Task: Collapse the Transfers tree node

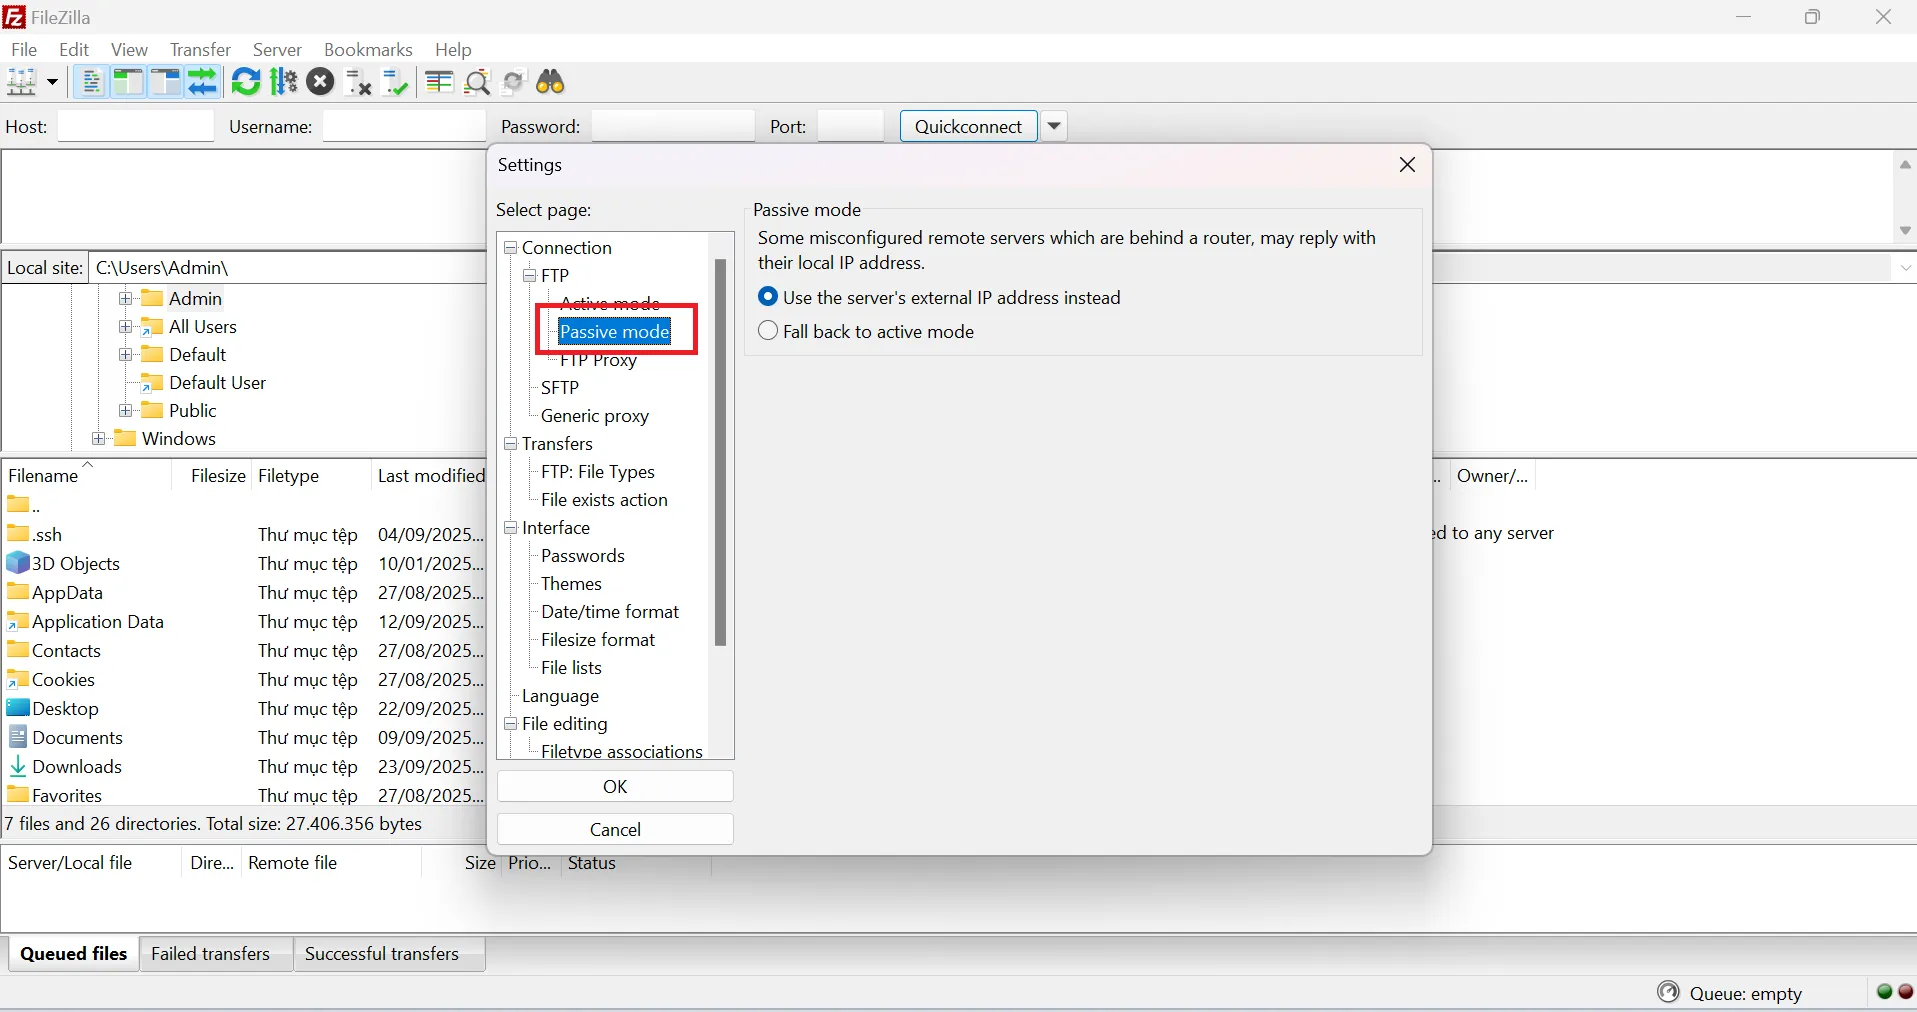Action: [x=511, y=444]
